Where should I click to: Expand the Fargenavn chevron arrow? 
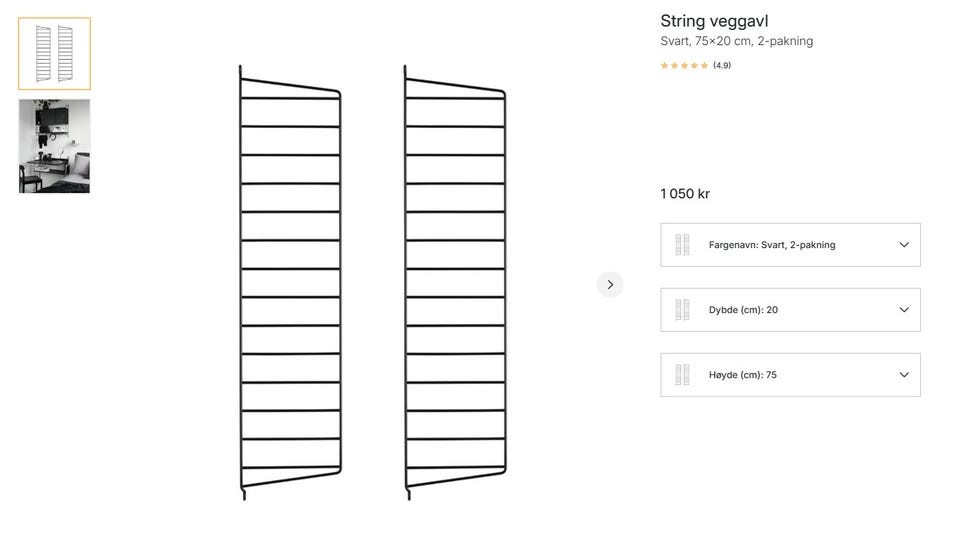coord(904,245)
